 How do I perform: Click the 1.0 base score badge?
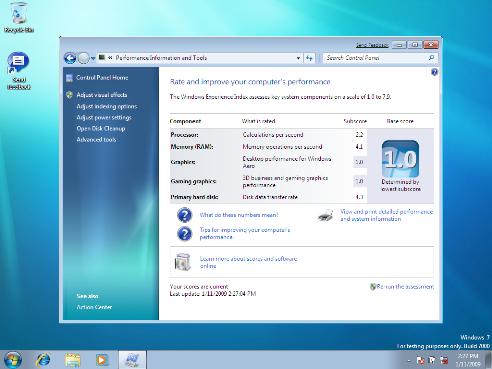pyautogui.click(x=400, y=159)
